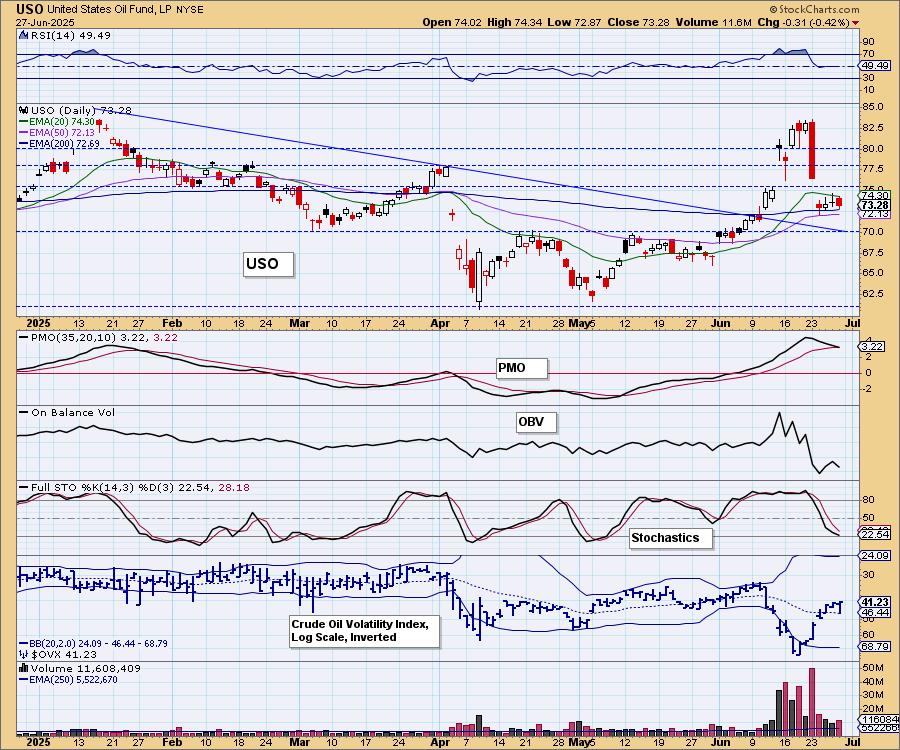This screenshot has height=750, width=900.
Task: Click the red down arrow beside Chg
Action: click(856, 23)
